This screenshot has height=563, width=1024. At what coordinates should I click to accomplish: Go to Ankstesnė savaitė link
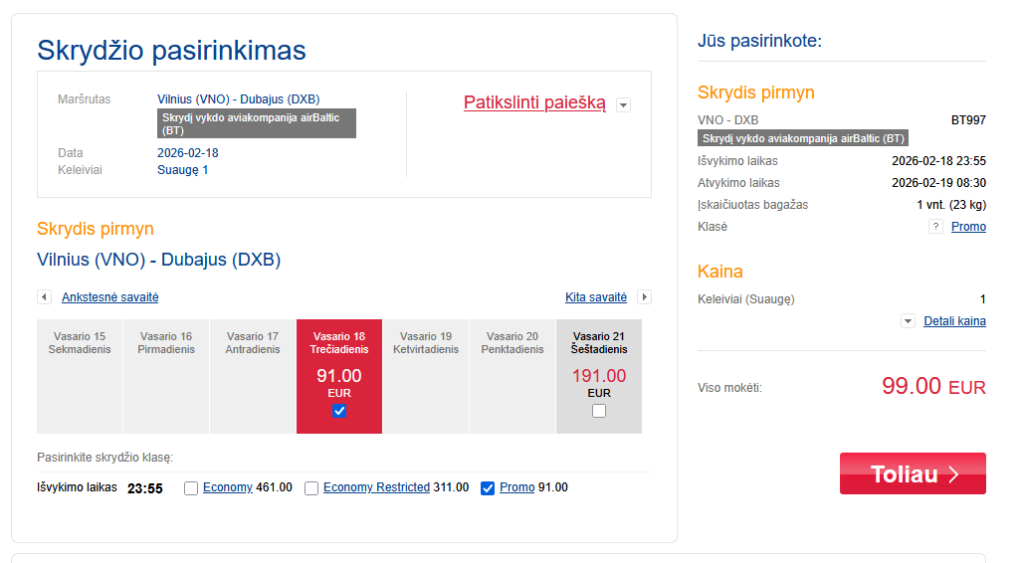(x=110, y=297)
